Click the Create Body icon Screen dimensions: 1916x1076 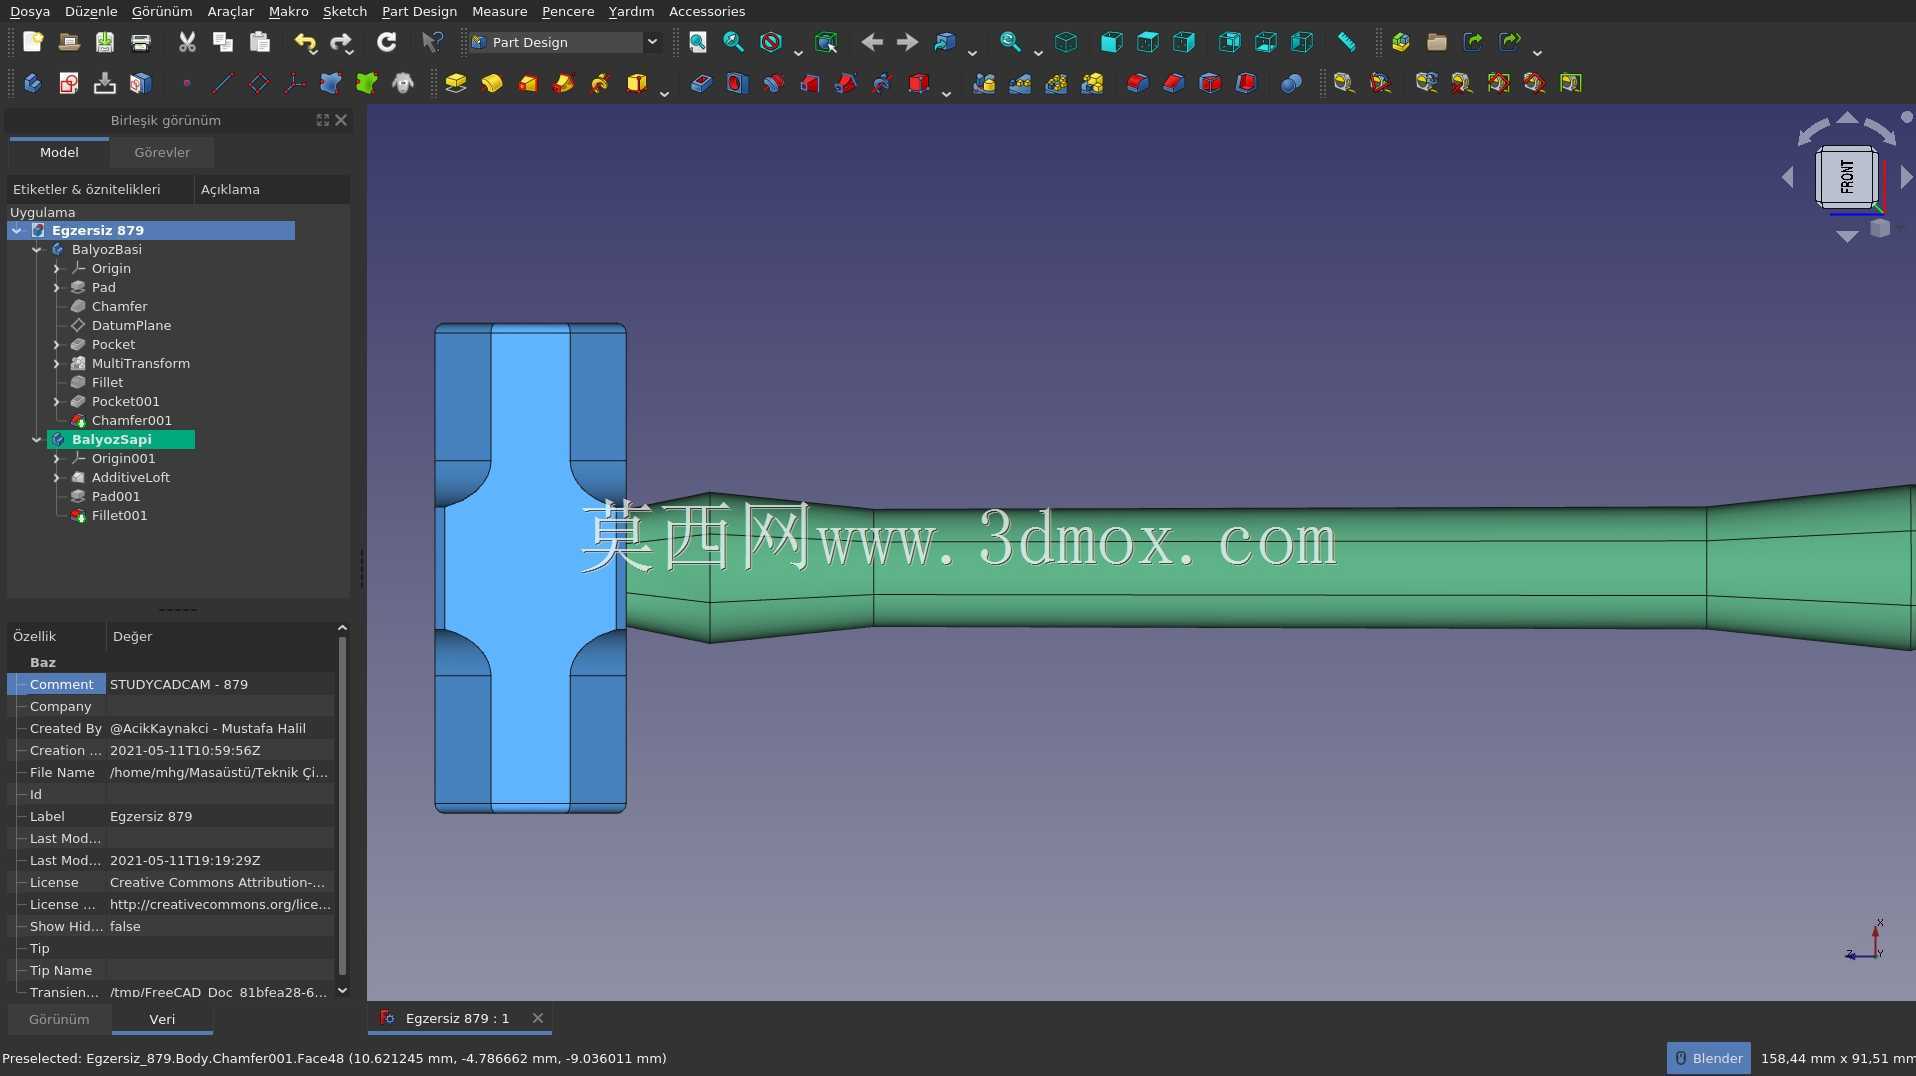point(32,83)
